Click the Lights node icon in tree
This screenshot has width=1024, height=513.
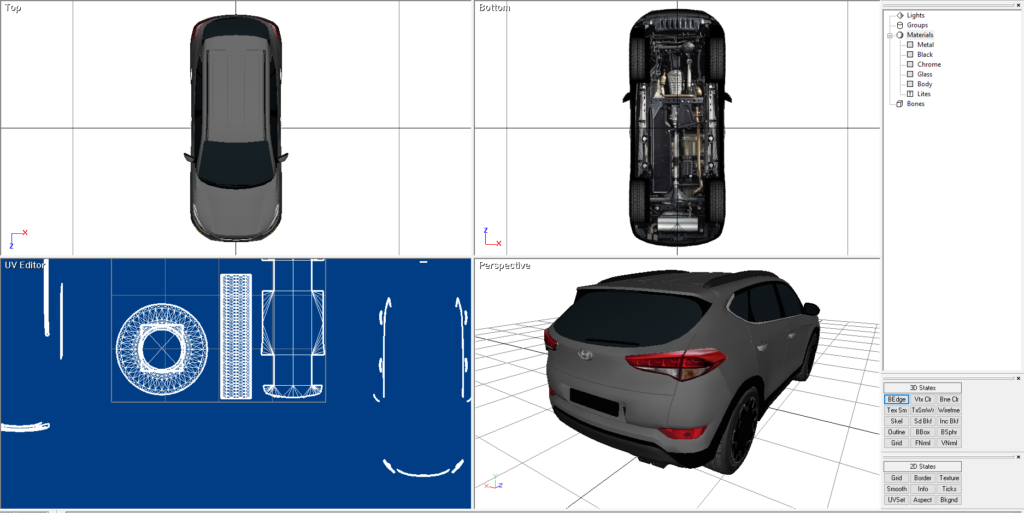coord(899,15)
